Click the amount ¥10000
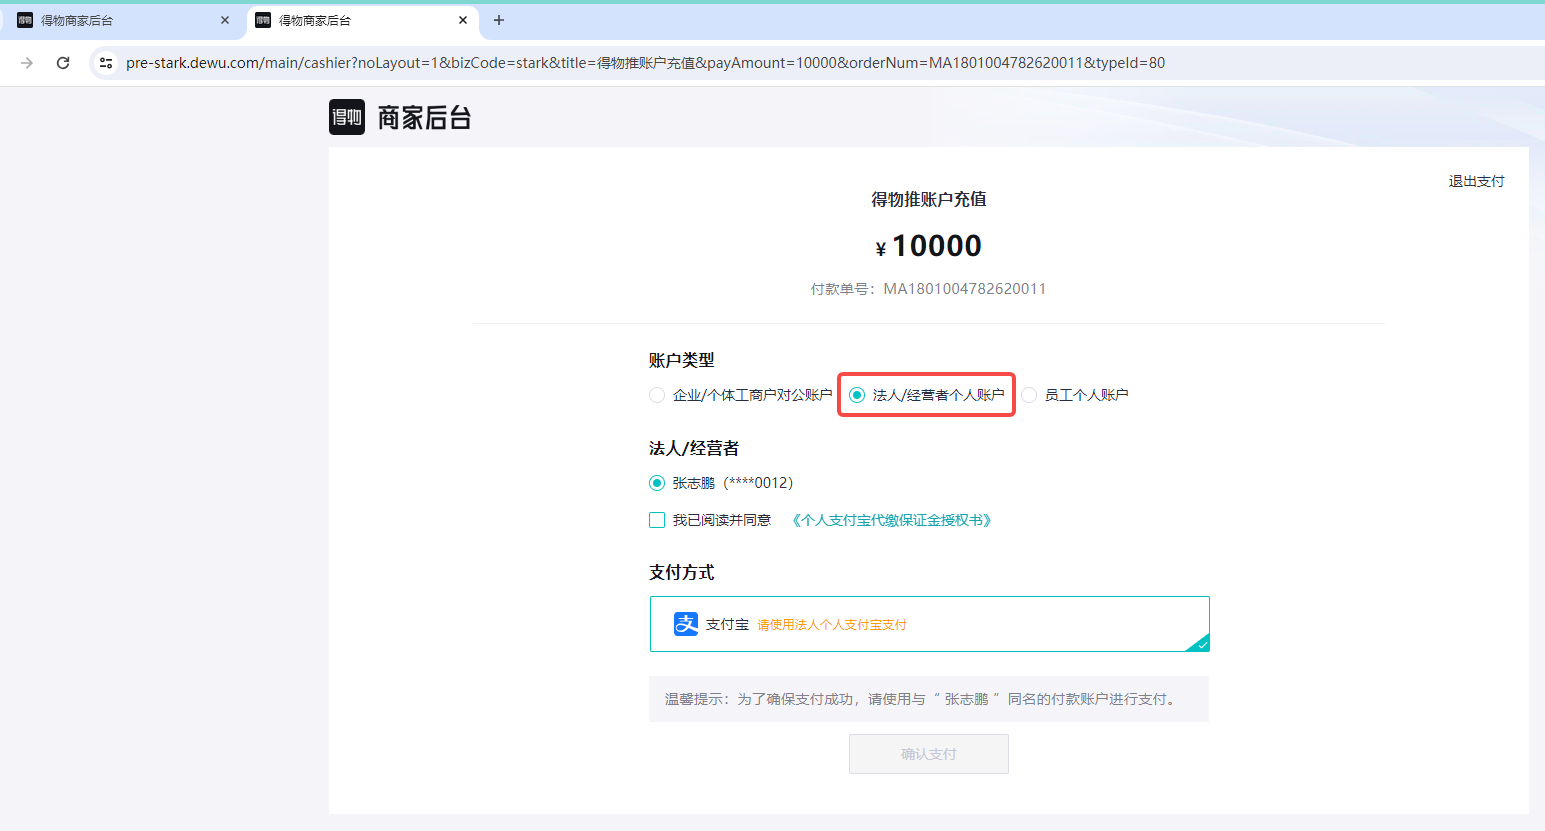This screenshot has height=831, width=1545. (x=929, y=246)
